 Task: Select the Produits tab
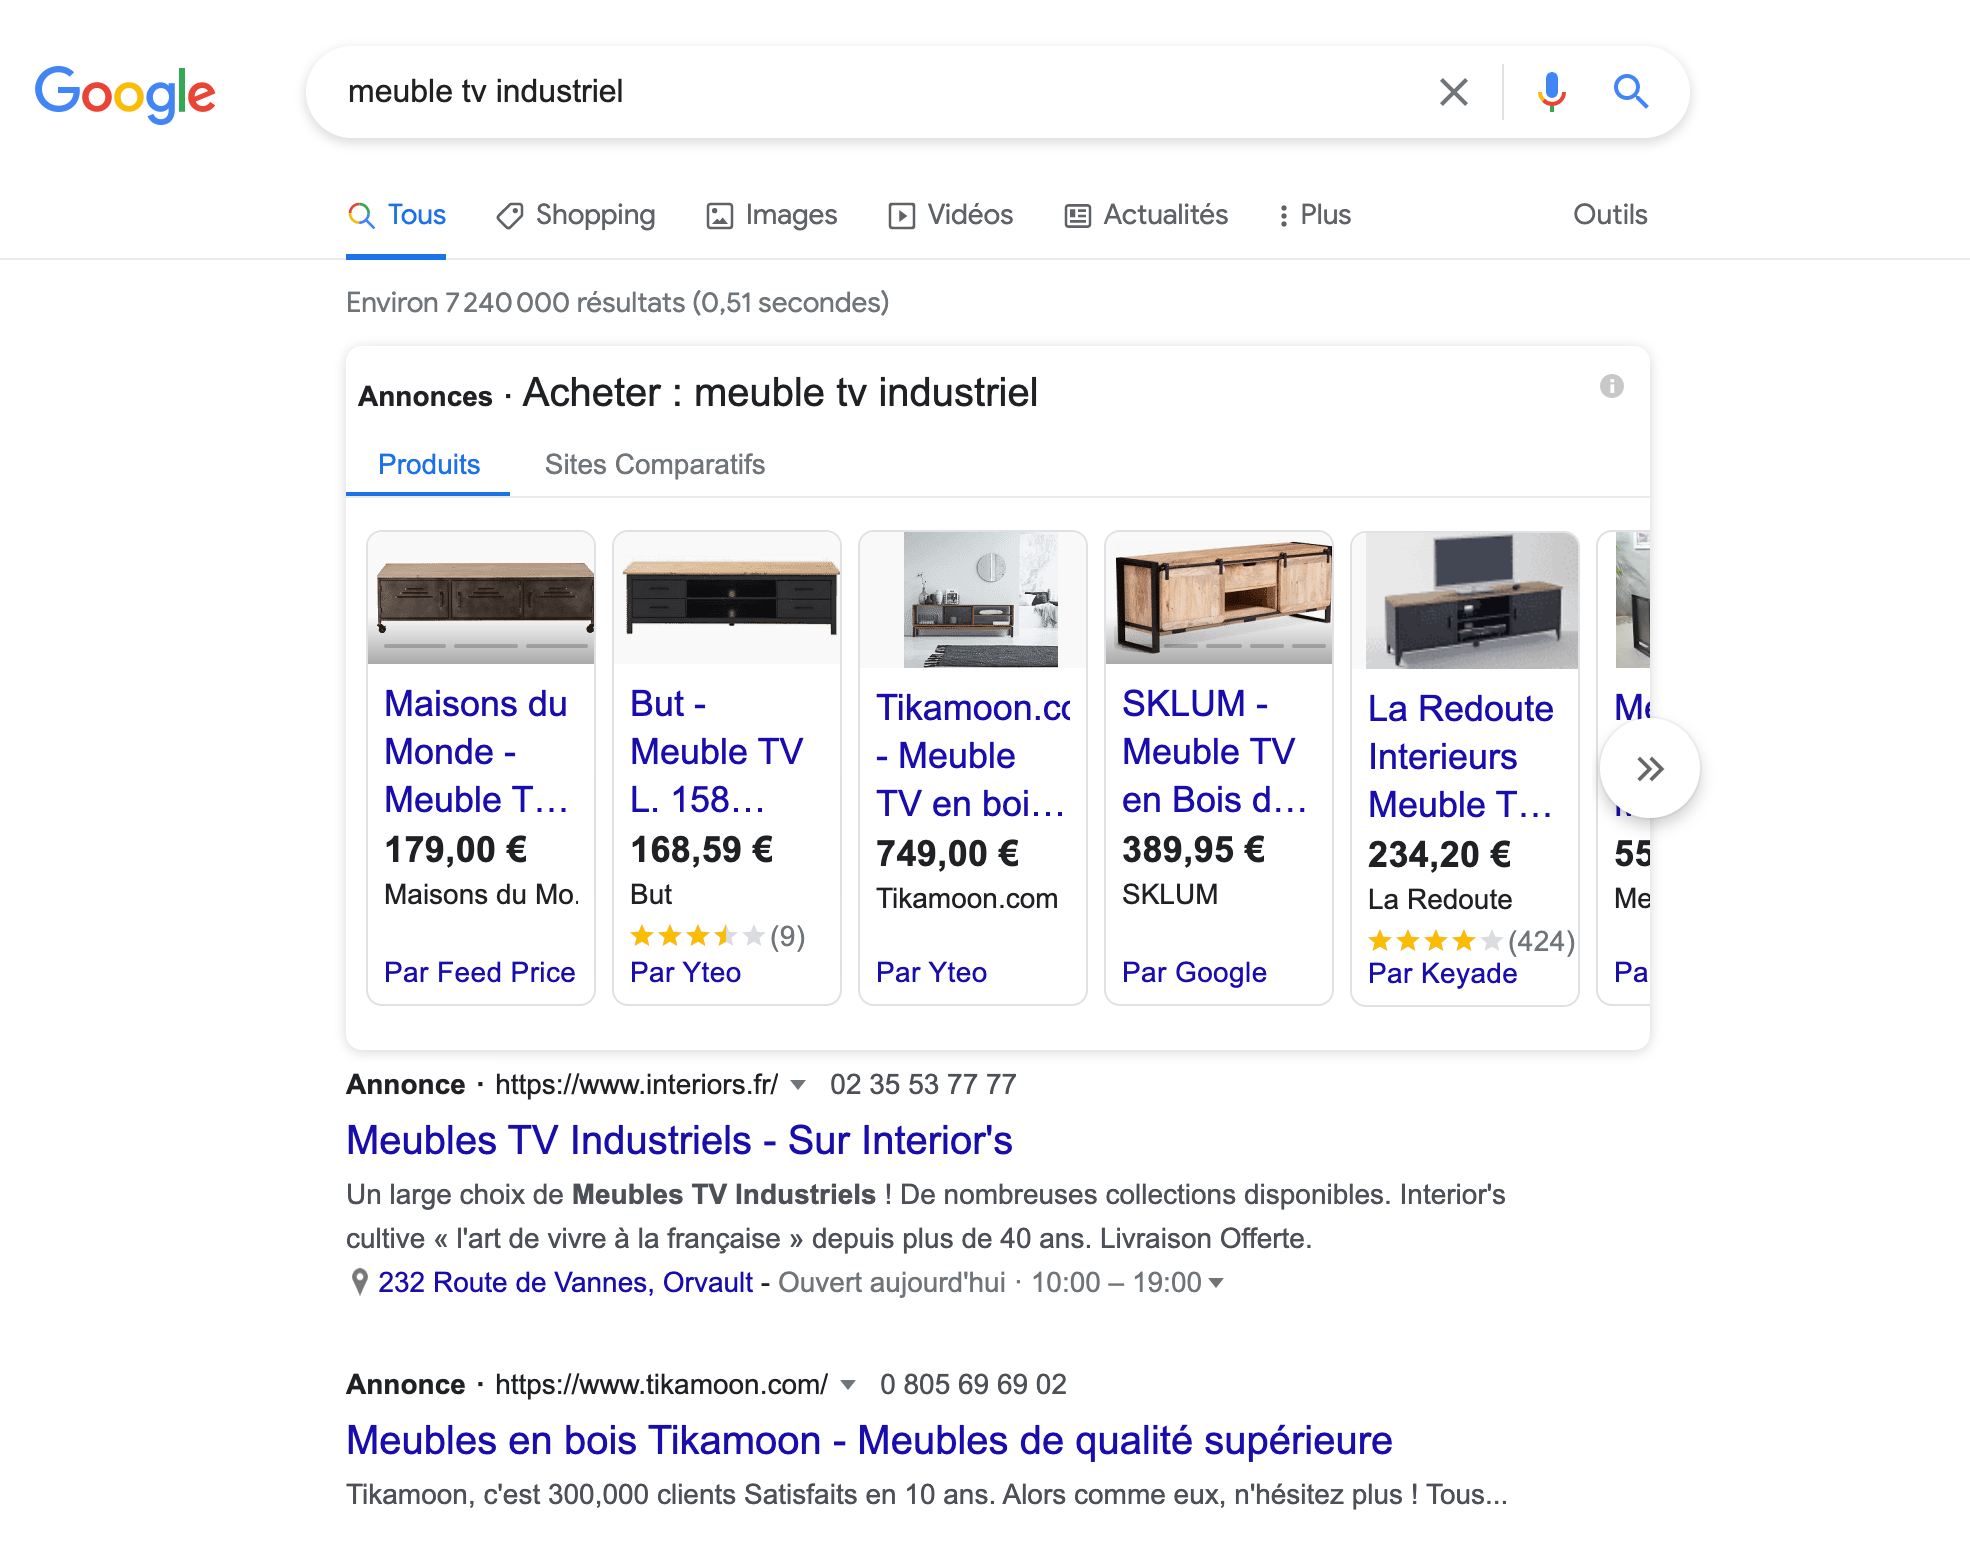(x=428, y=465)
